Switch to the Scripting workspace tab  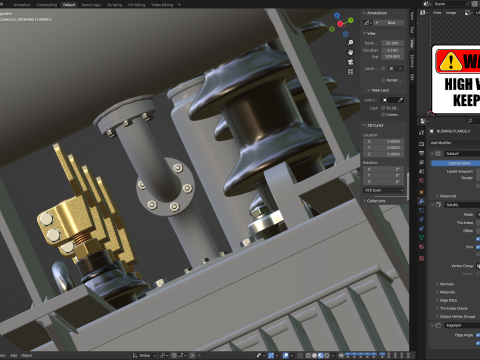(x=115, y=5)
